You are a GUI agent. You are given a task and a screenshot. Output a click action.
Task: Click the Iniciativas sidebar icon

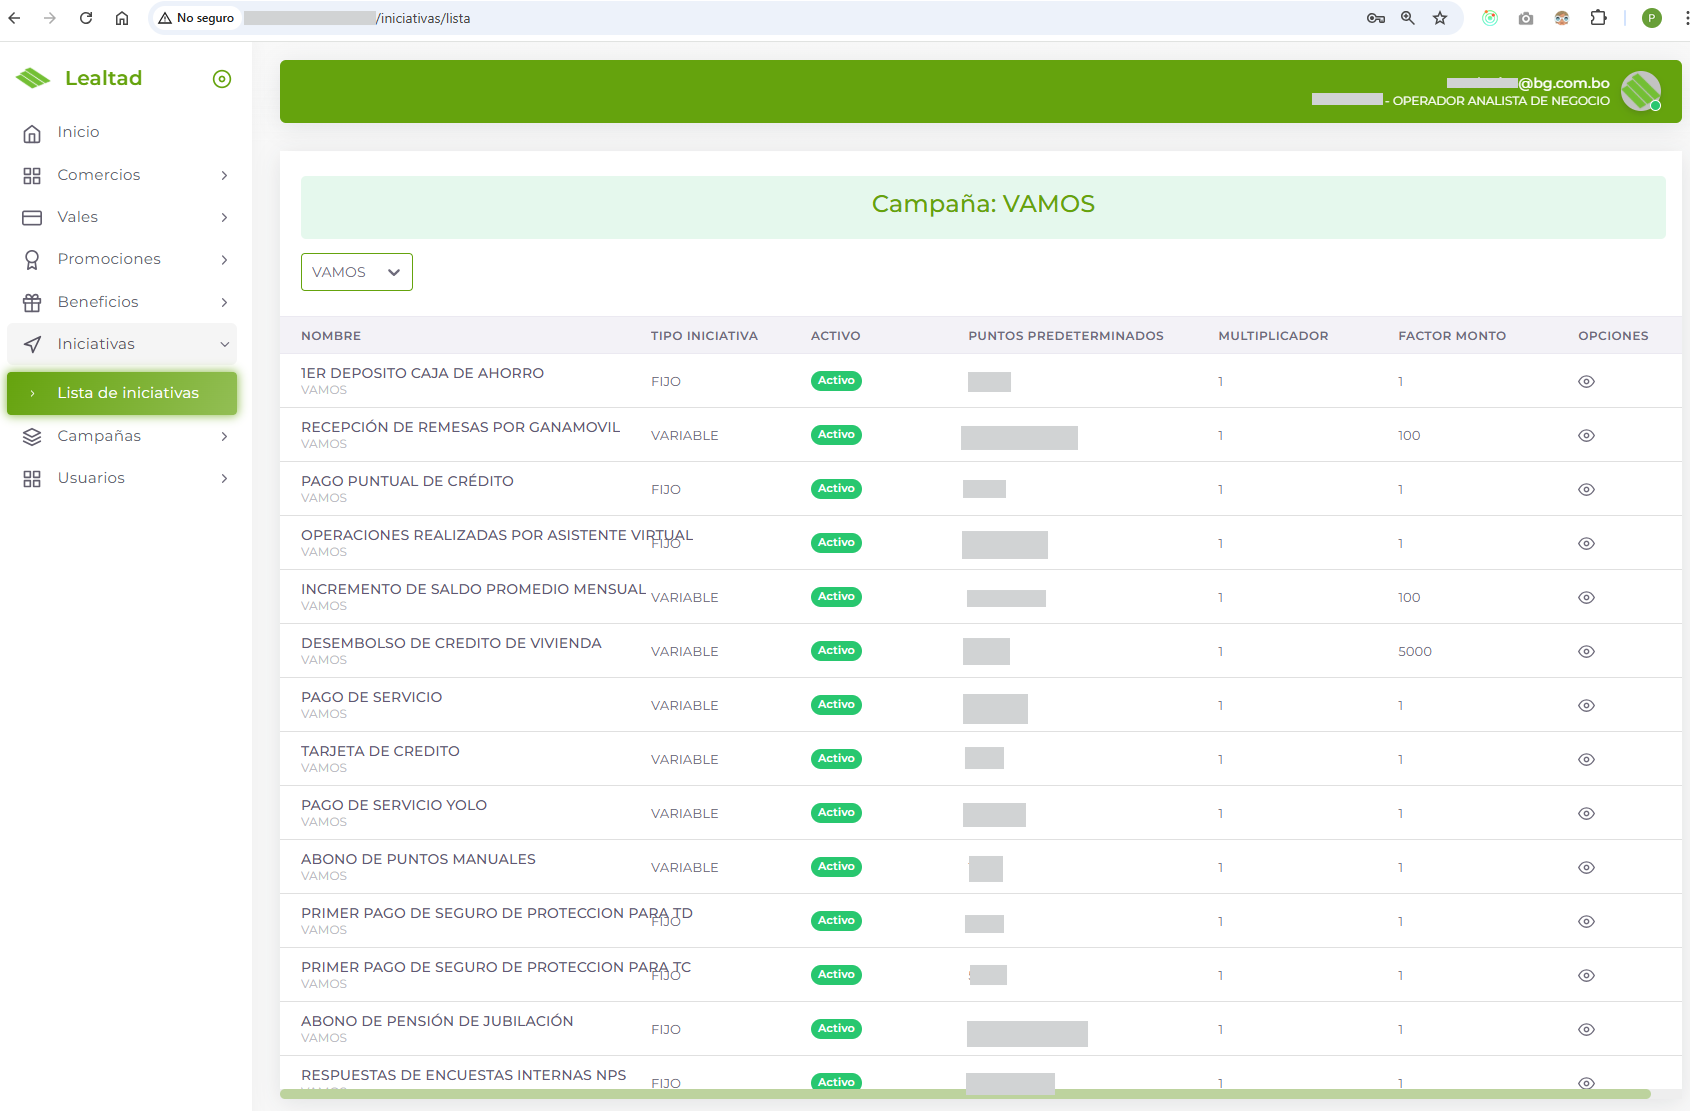click(31, 343)
